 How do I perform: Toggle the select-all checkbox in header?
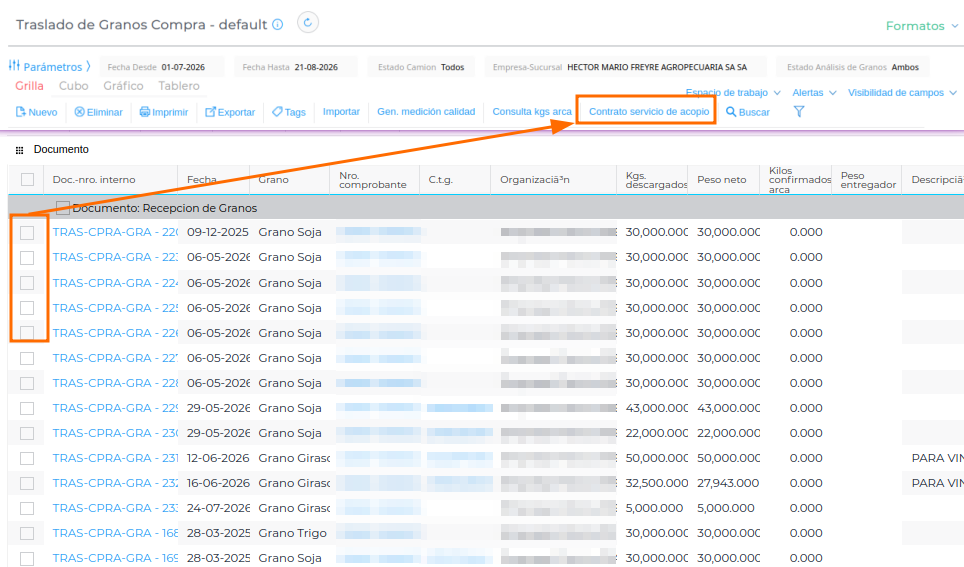(27, 180)
